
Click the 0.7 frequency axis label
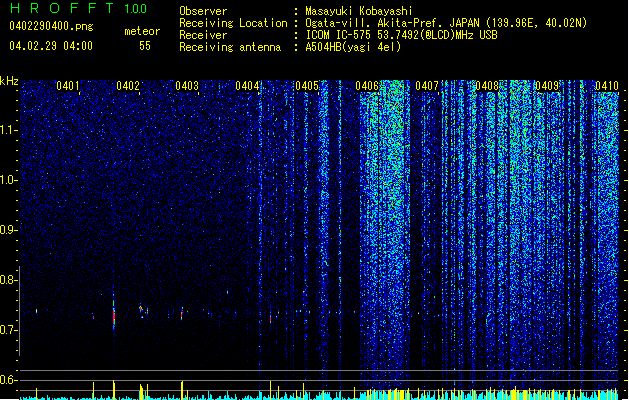pos(8,330)
